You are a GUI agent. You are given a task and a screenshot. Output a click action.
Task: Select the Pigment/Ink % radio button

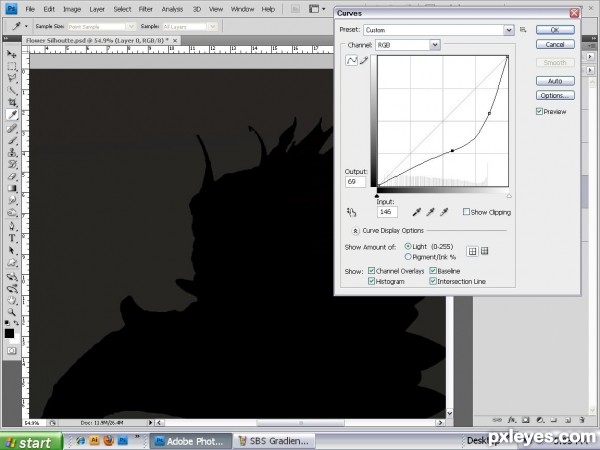(x=408, y=257)
